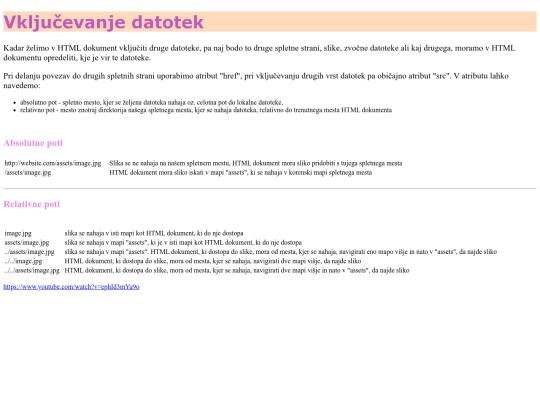Click the 'relativno pot' bullet list item
Viewport: 540px width, 405px height.
[x=206, y=110]
